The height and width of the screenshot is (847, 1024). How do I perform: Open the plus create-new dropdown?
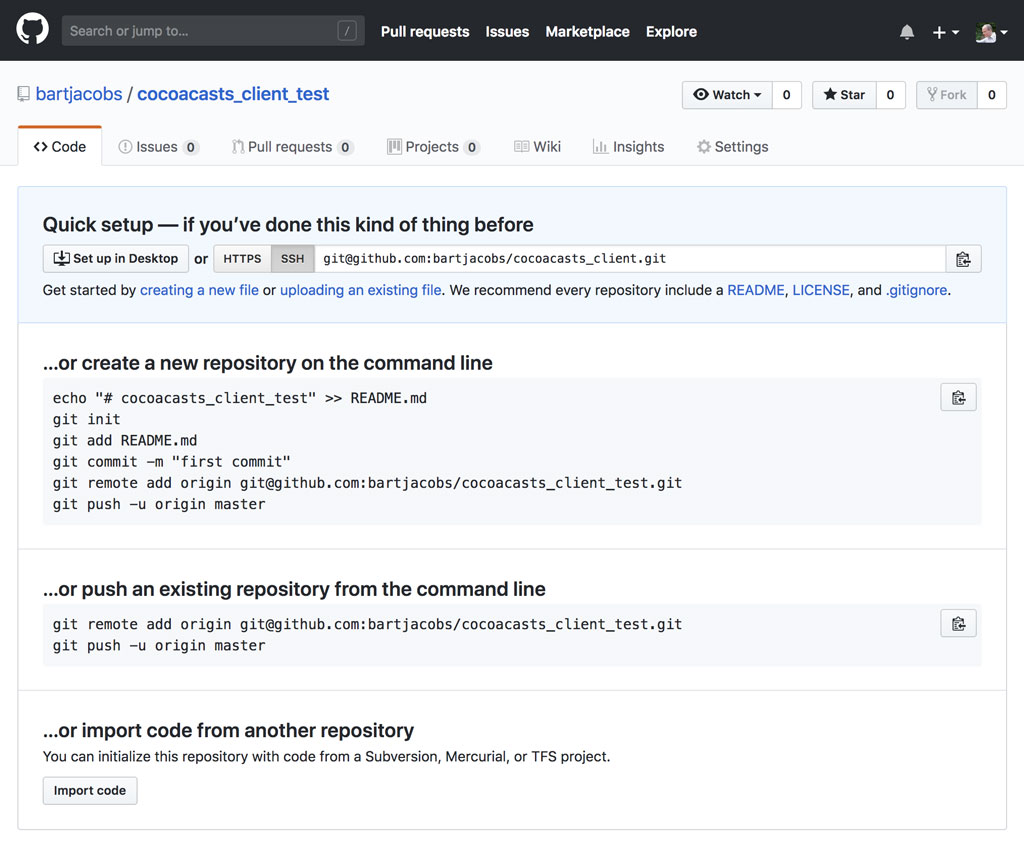pos(945,32)
